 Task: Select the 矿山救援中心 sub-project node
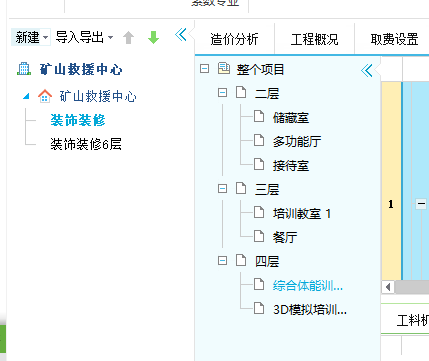(98, 97)
